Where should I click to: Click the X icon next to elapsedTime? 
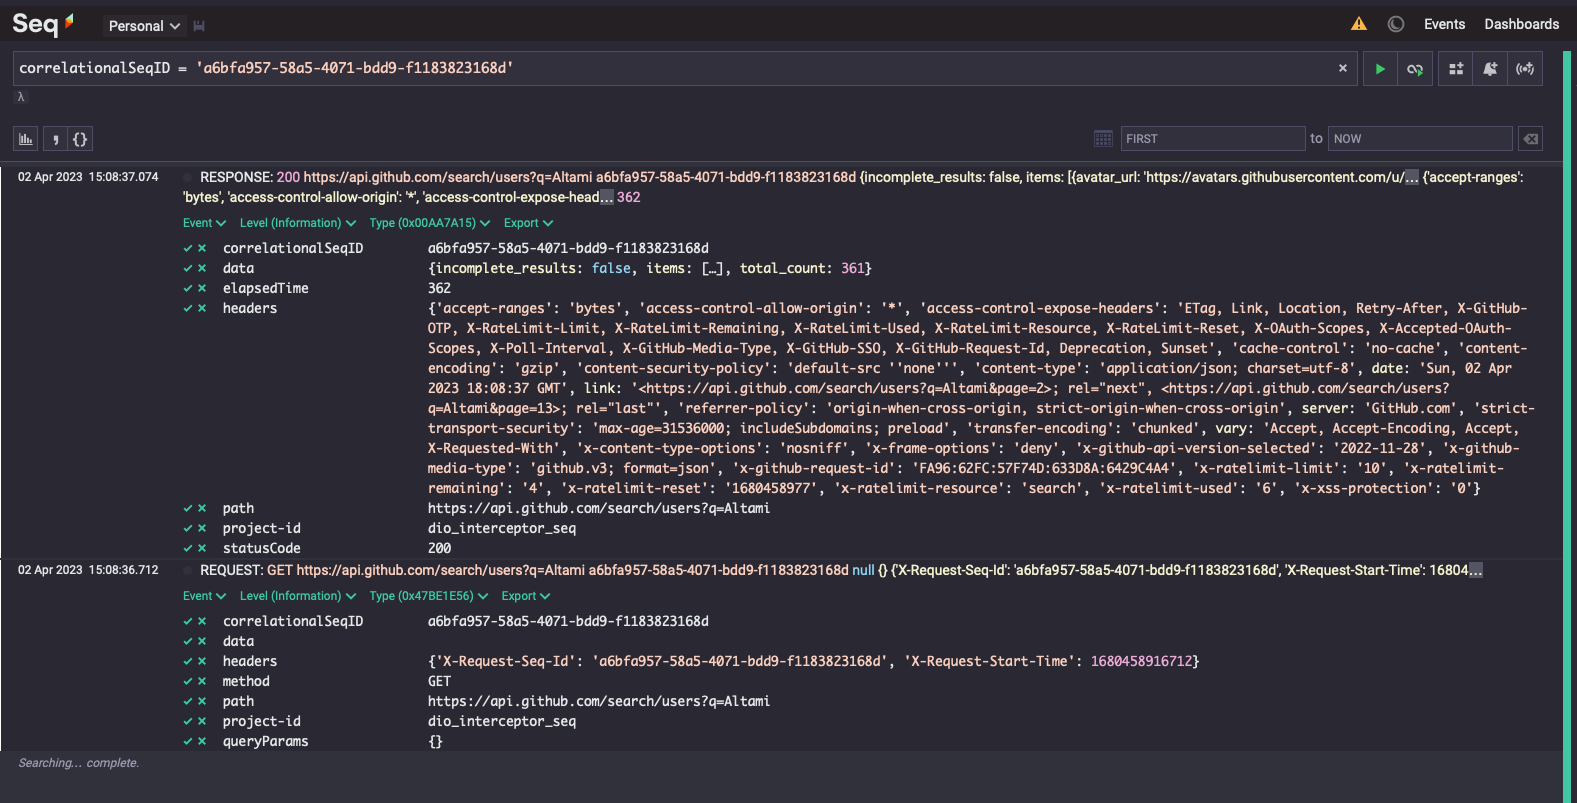pyautogui.click(x=202, y=288)
